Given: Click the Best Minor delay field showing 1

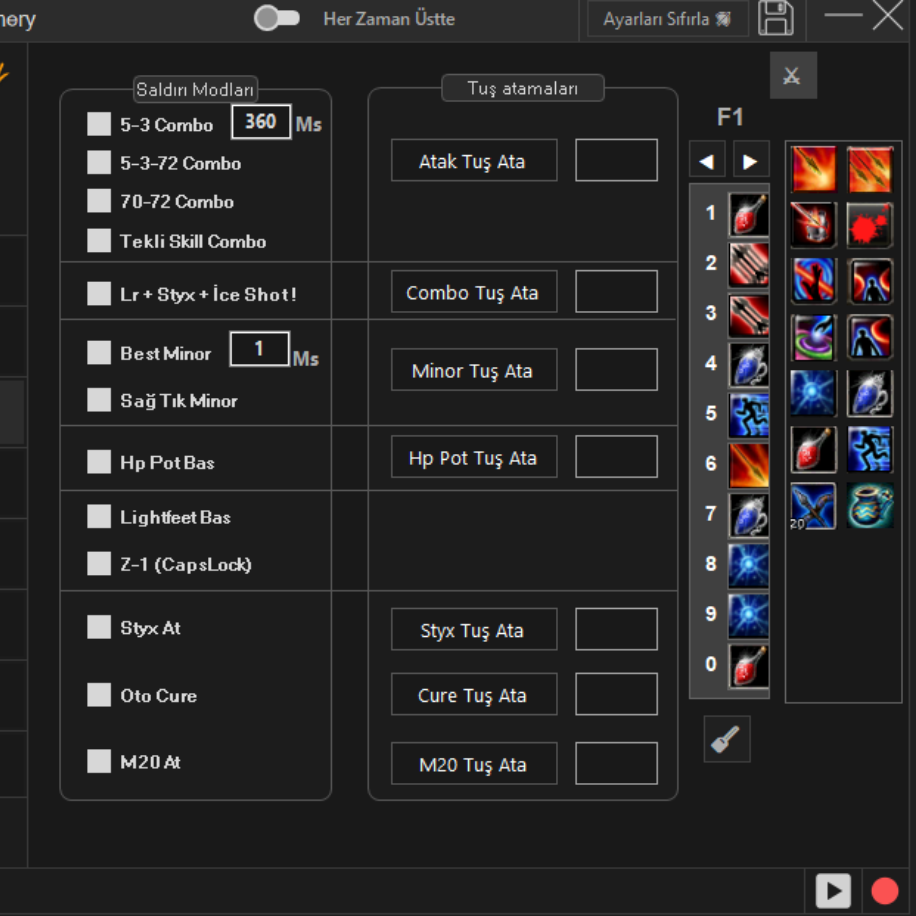Looking at the screenshot, I should click(259, 349).
